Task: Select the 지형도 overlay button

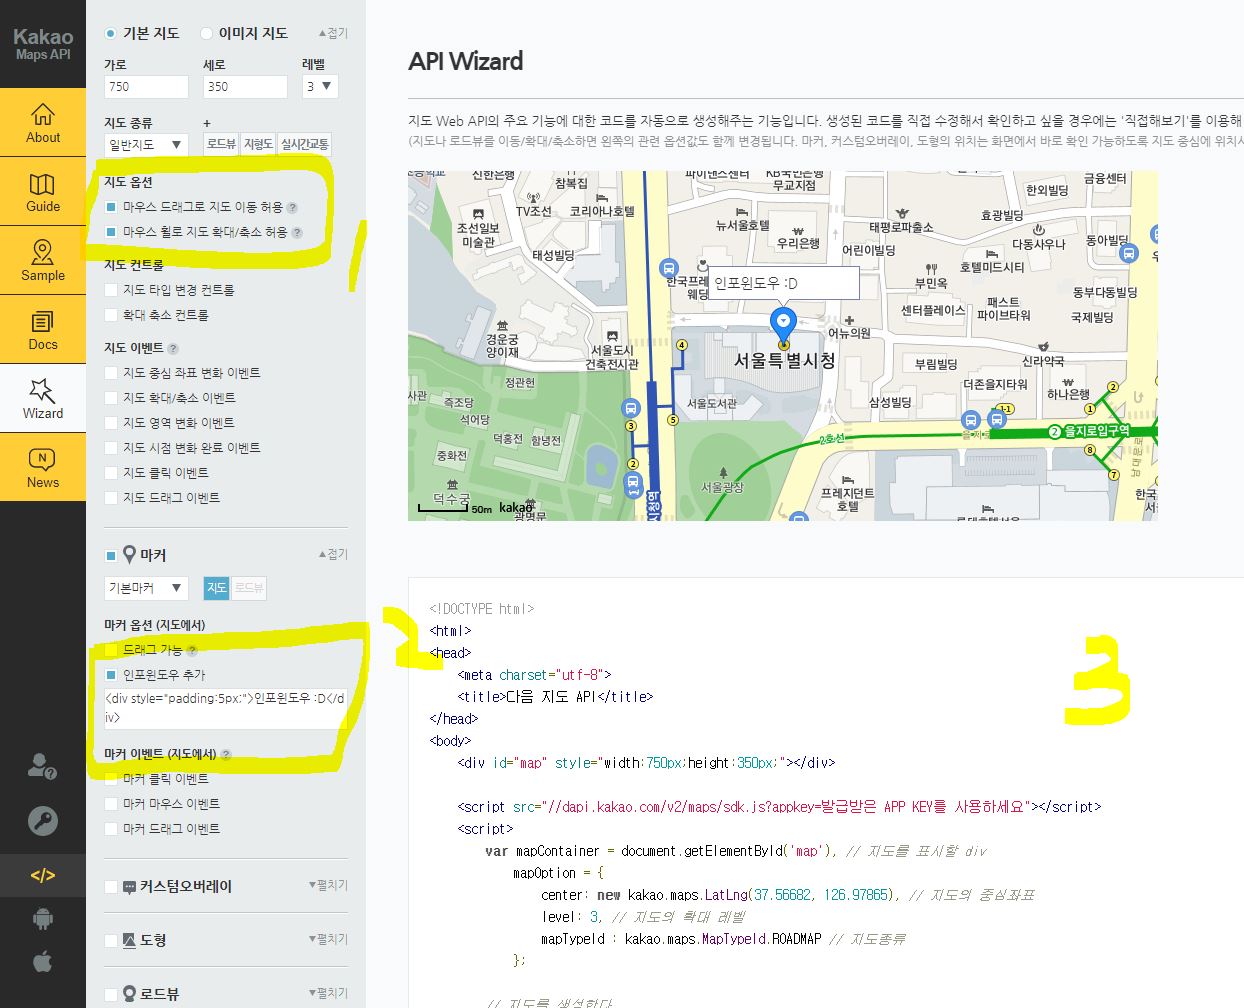Action: pyautogui.click(x=258, y=144)
